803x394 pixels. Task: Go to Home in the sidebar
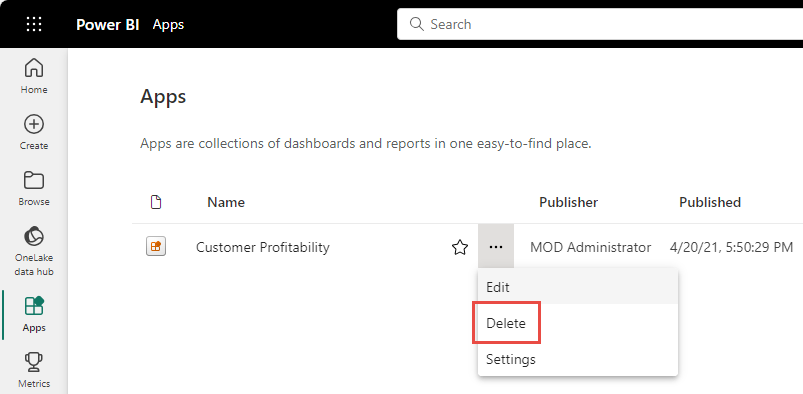[x=34, y=76]
